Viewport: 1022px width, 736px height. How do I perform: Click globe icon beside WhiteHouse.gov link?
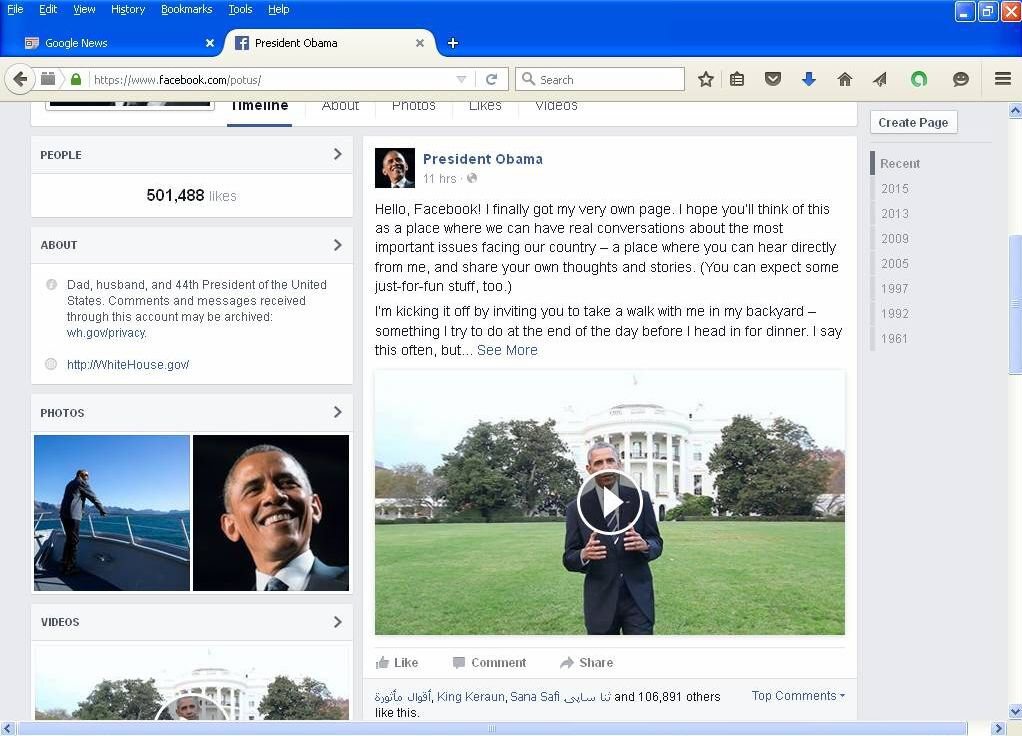coord(51,364)
